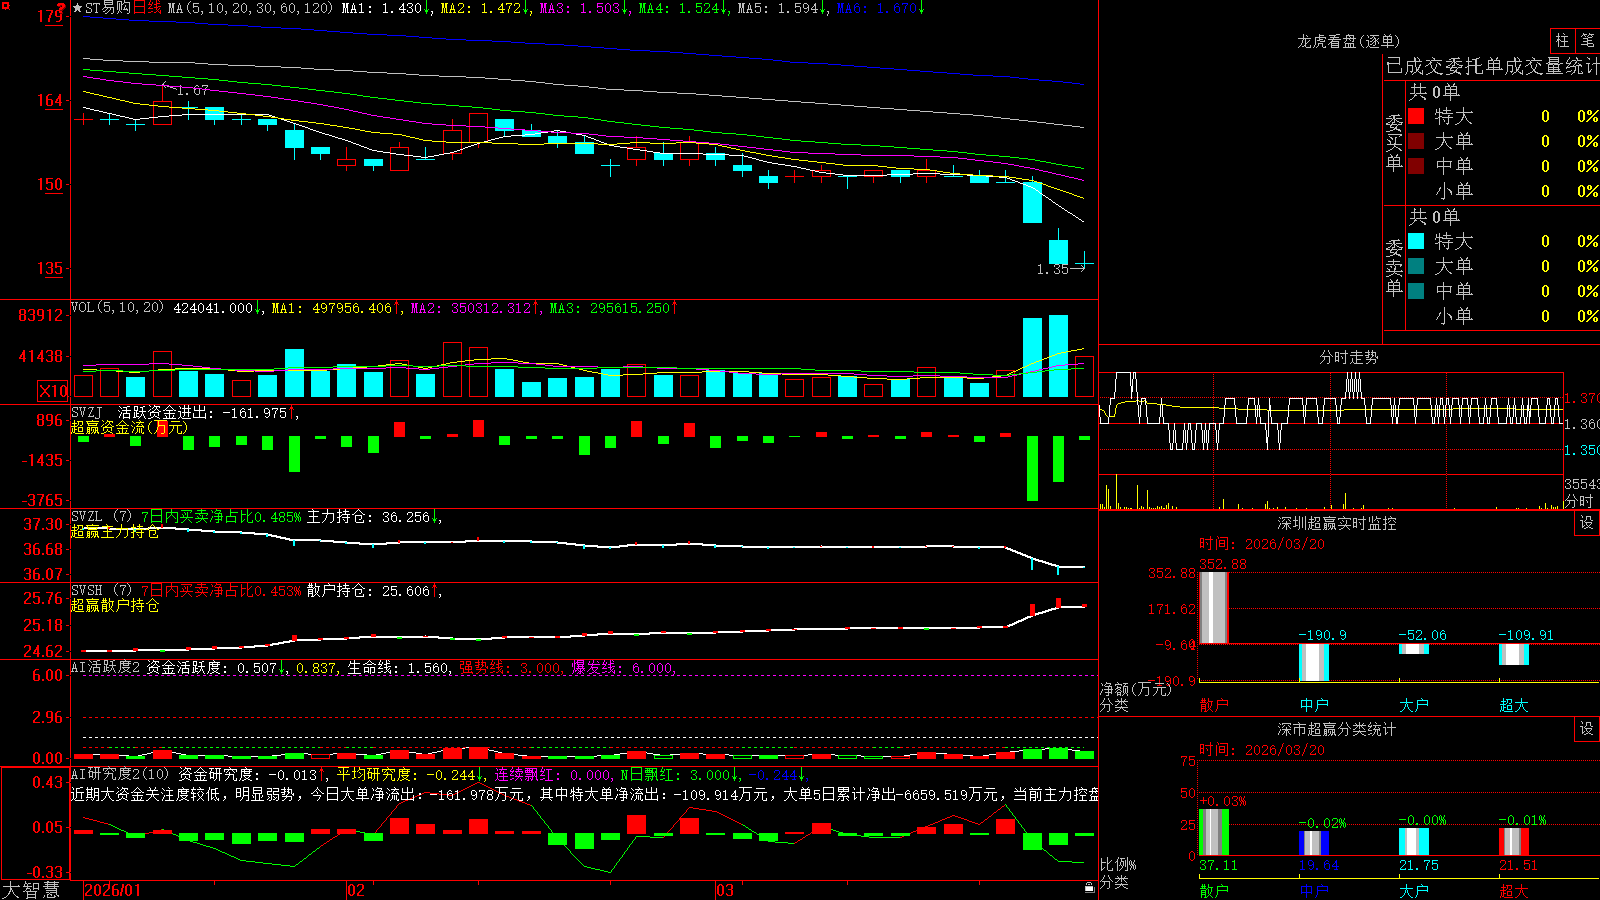
Task: Click the VOL(5,10,20) indicator label
Action: coord(117,308)
